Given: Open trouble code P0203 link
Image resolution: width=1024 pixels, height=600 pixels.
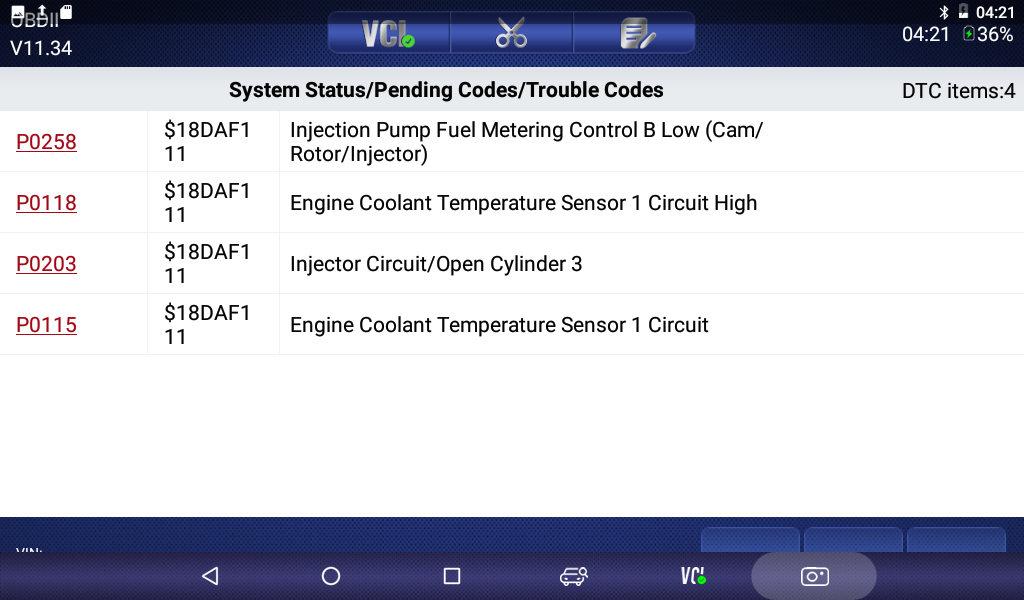Looking at the screenshot, I should [x=46, y=264].
